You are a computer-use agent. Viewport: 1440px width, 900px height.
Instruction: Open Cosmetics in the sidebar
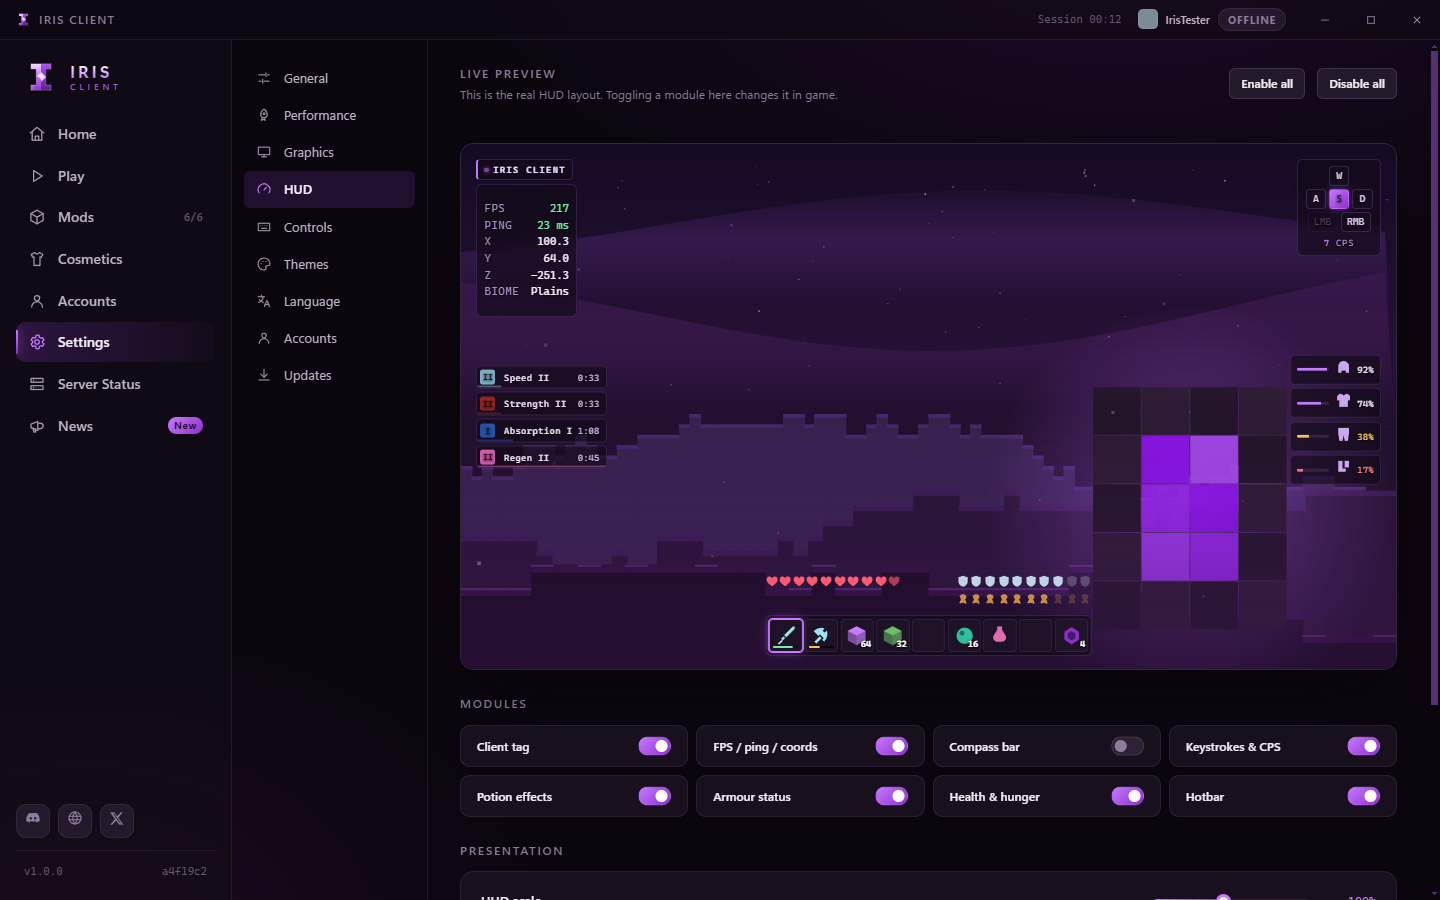click(115, 259)
